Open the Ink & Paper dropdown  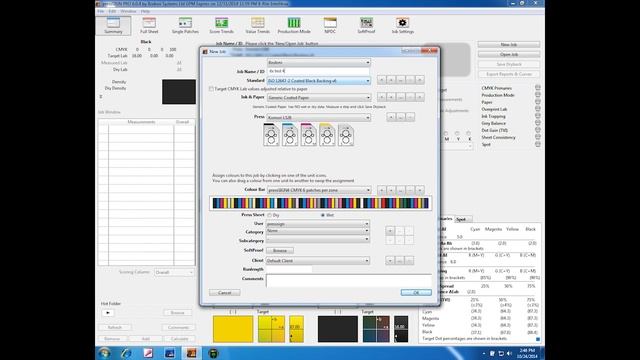[x=319, y=98]
